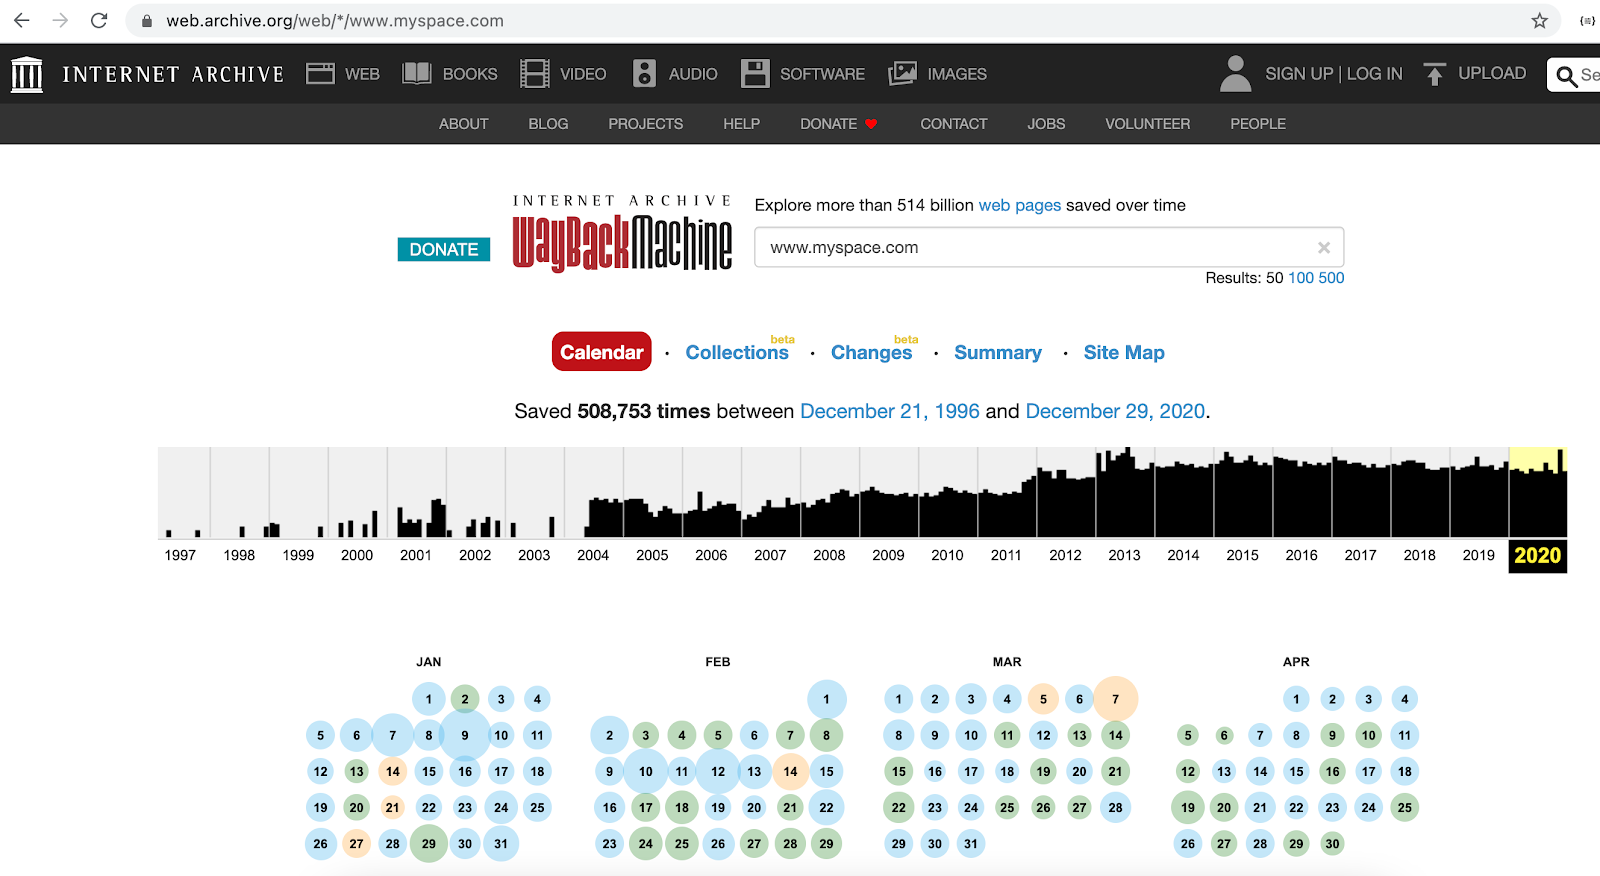Open February 12 captures
This screenshot has width=1600, height=876.
pos(718,771)
